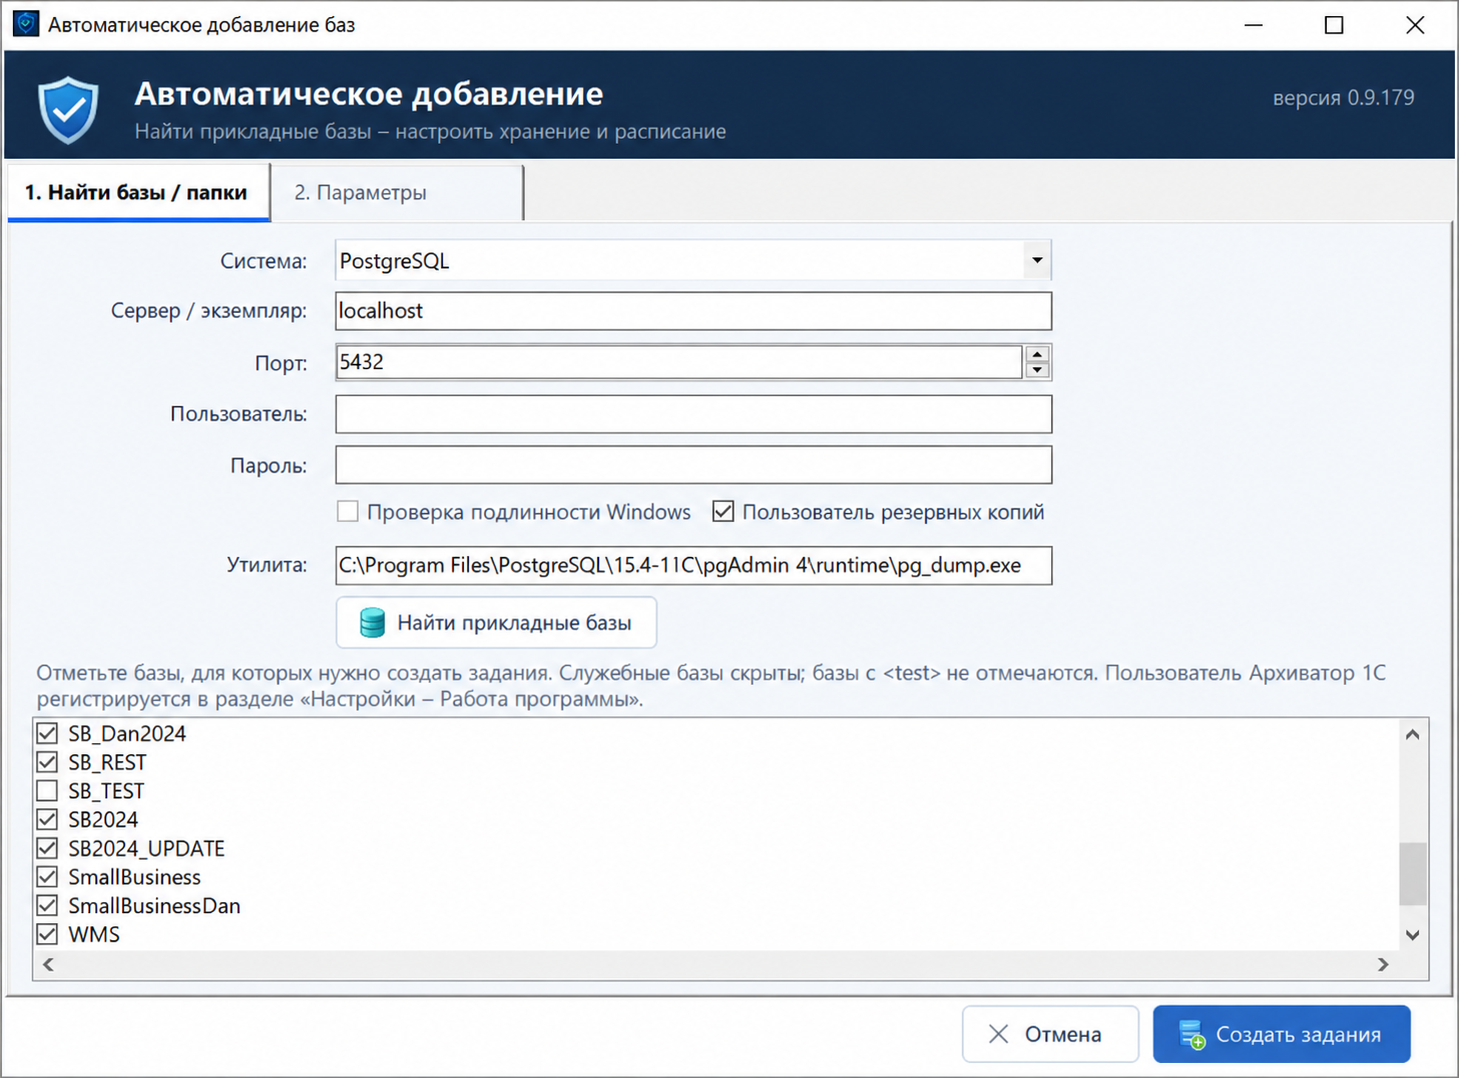This screenshot has height=1078, width=1459.
Task: Toggle the SmallBusiness checkbox
Action: (x=47, y=877)
